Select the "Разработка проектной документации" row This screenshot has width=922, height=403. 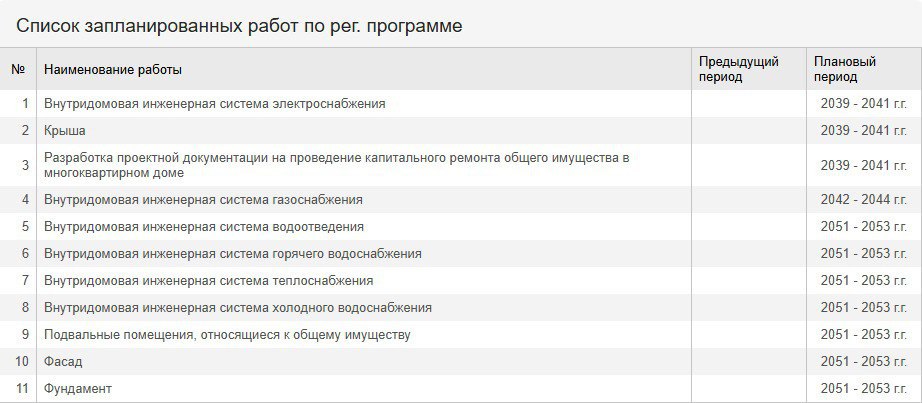pos(461,165)
